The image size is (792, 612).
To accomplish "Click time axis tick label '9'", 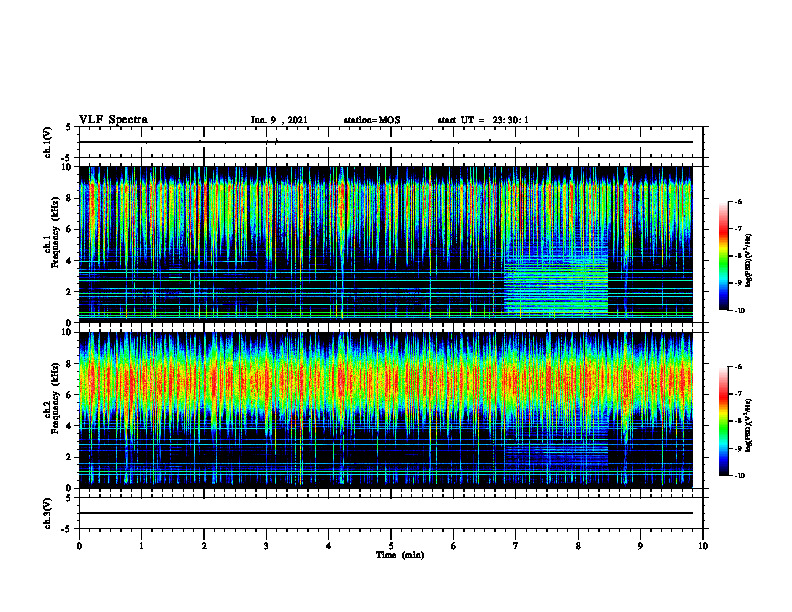I will click(640, 546).
